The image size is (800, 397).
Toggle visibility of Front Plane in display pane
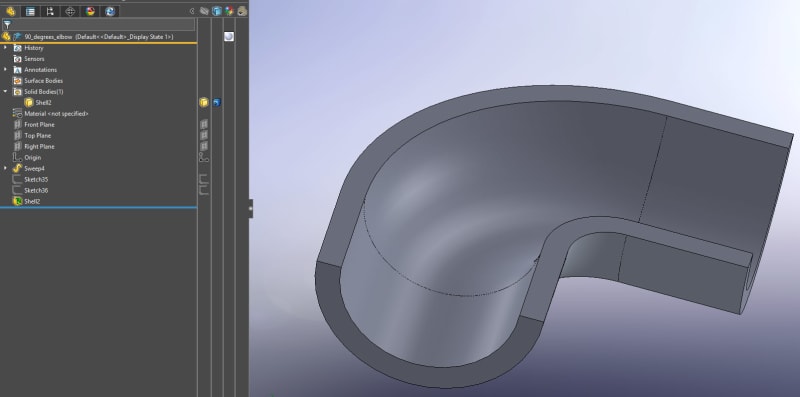pos(204,124)
